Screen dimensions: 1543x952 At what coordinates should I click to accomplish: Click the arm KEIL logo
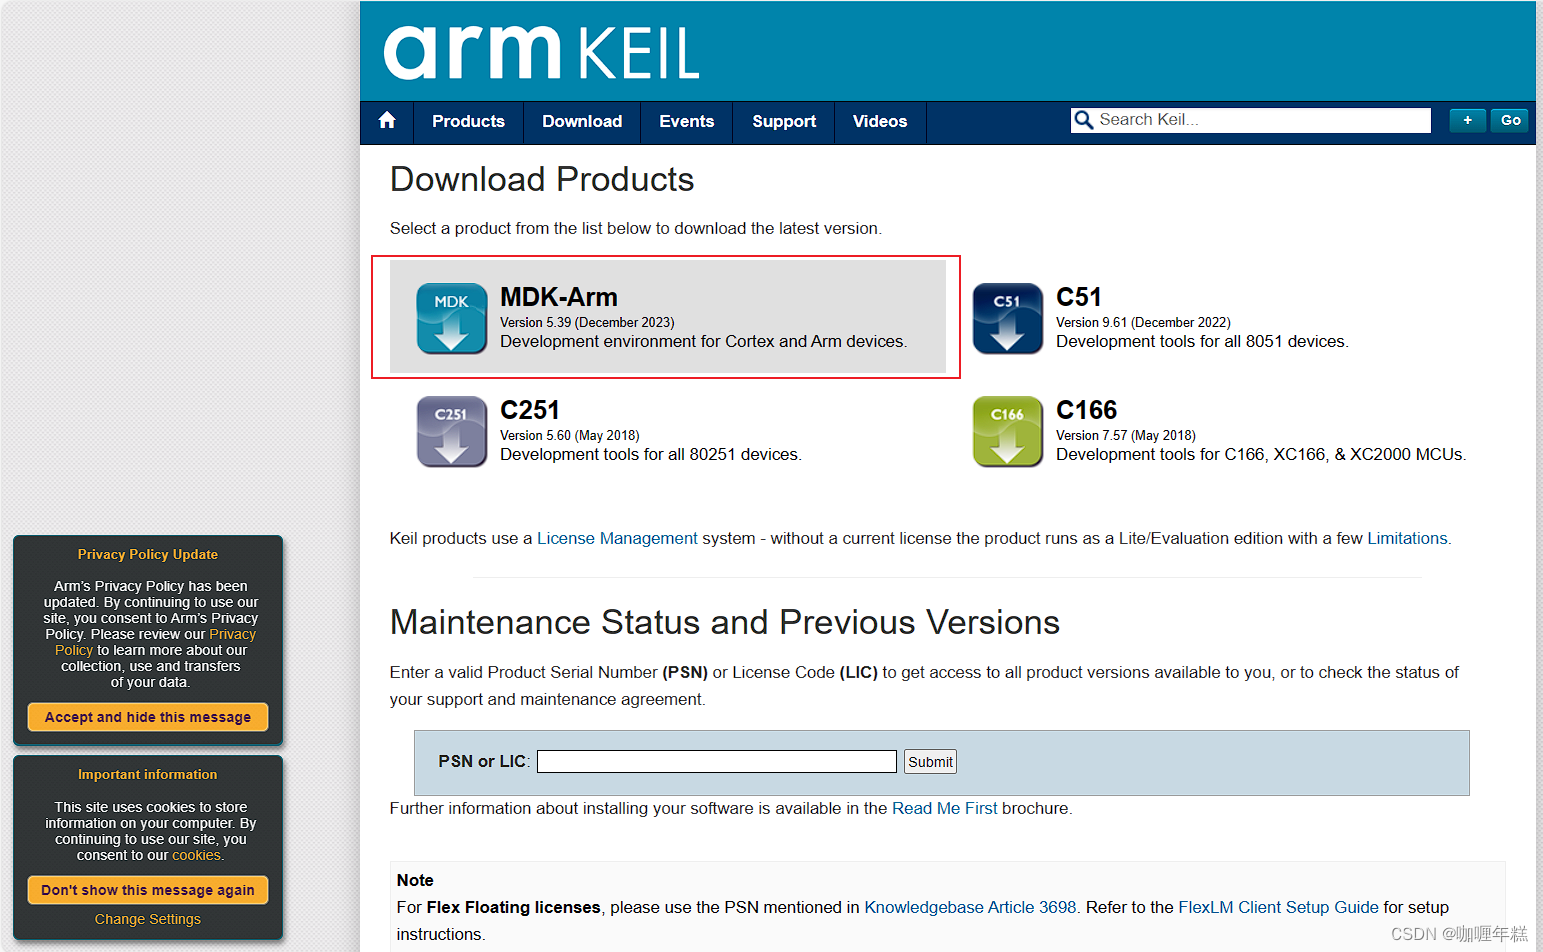pos(541,52)
